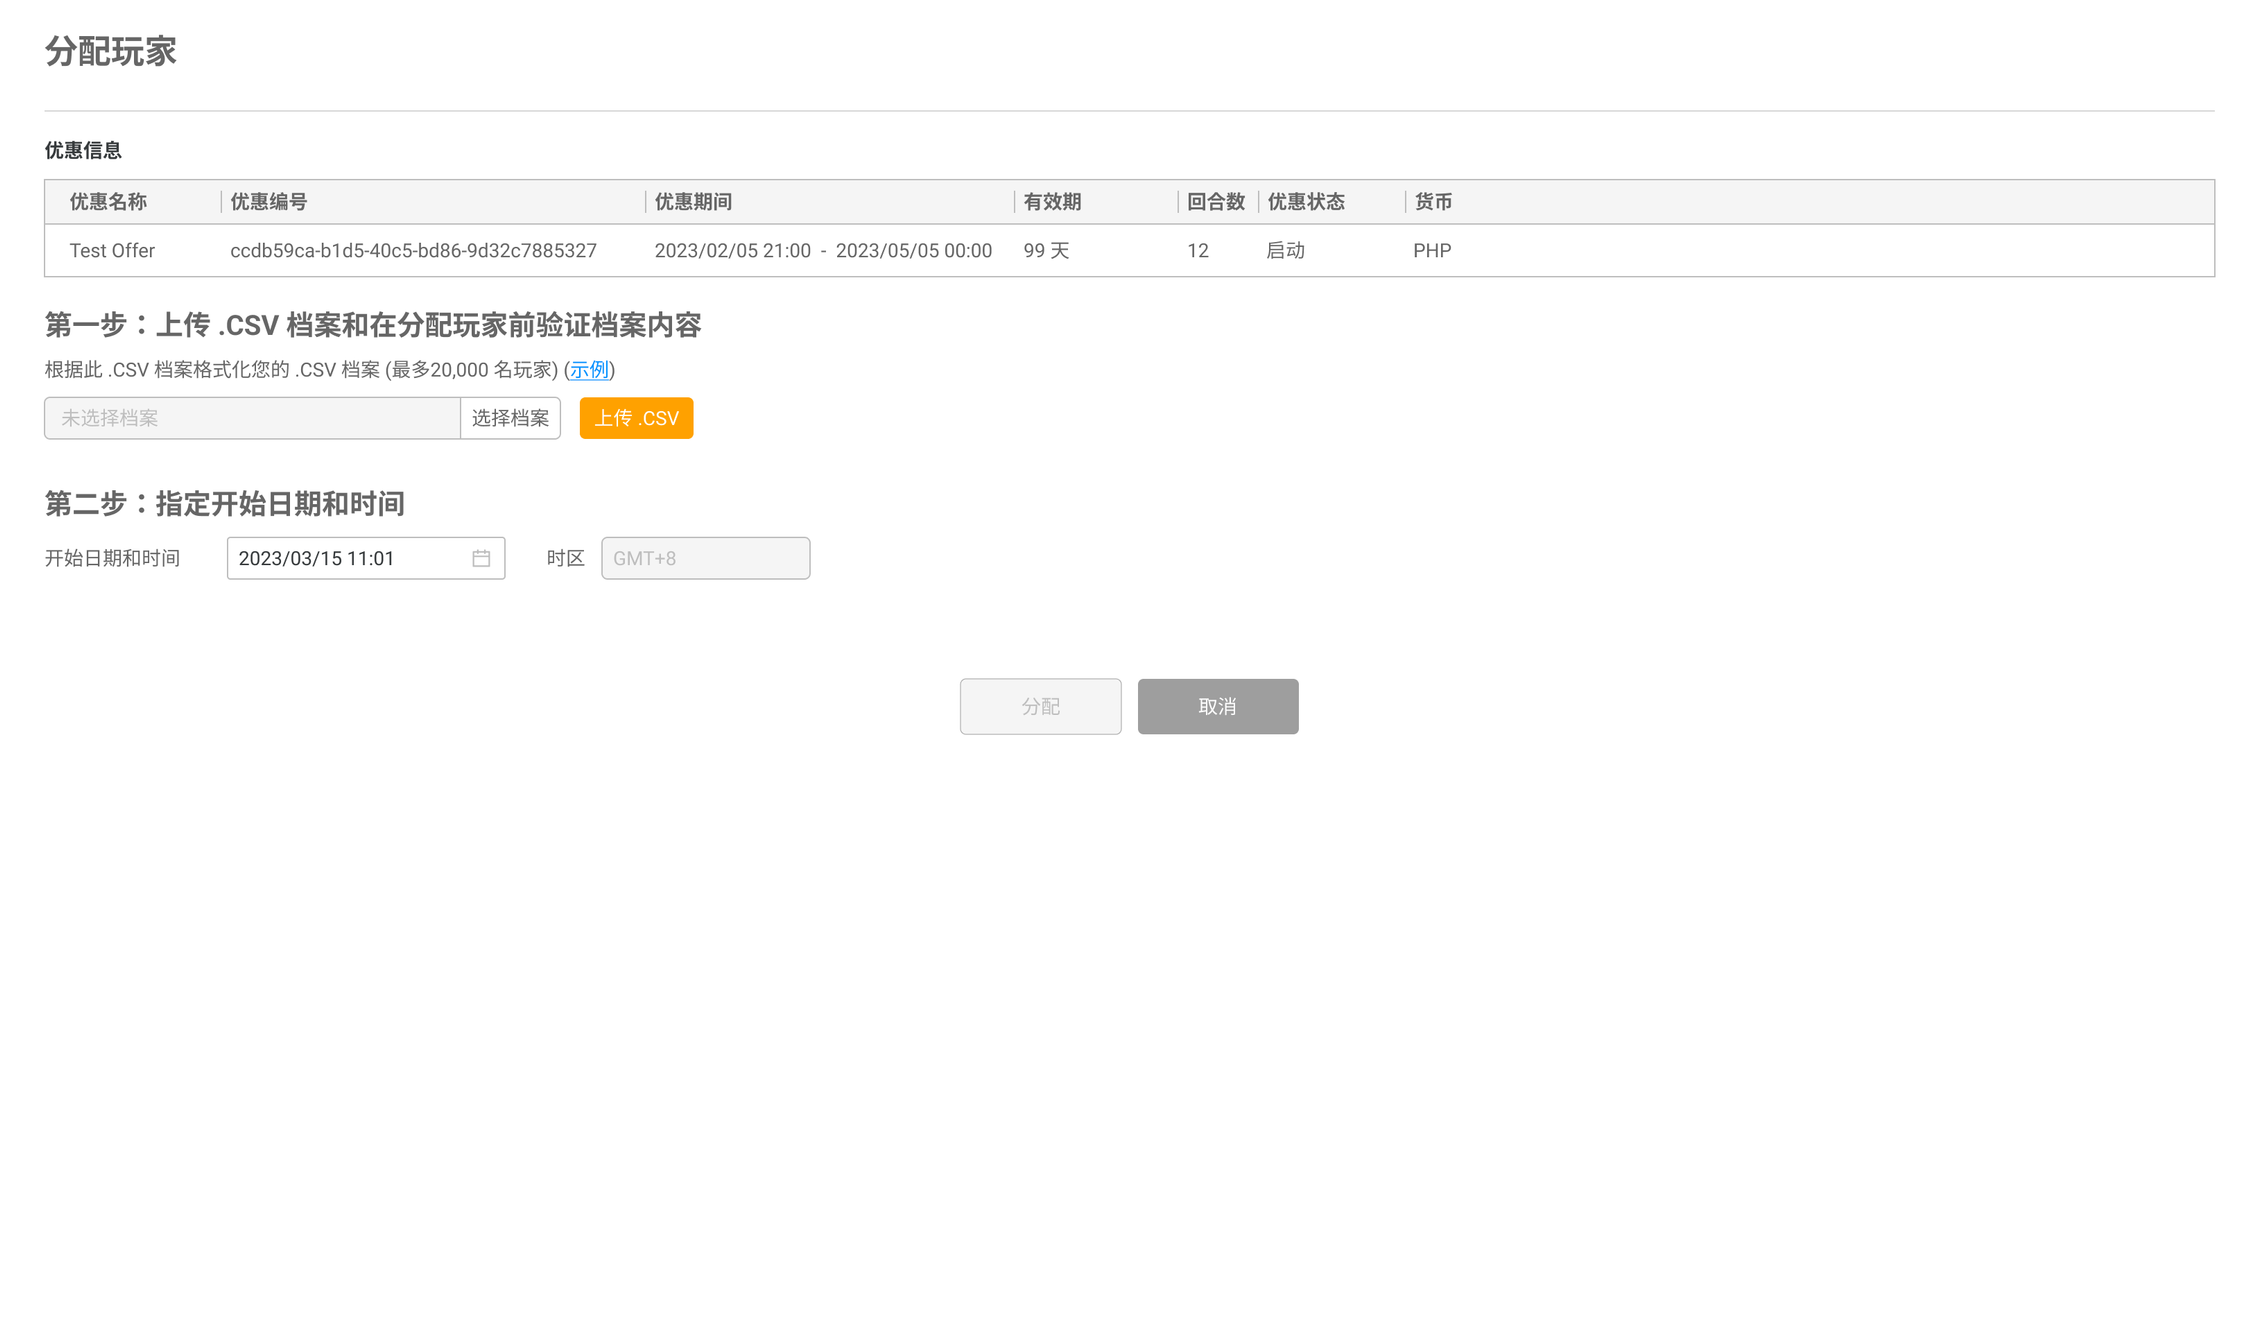Click the PHP currency cell
The image size is (2262, 1332).
click(1432, 251)
